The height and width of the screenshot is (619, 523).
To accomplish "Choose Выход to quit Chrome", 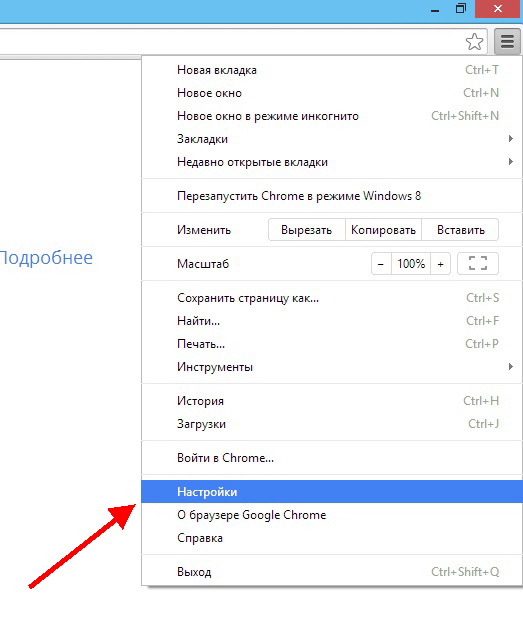I will point(332,572).
